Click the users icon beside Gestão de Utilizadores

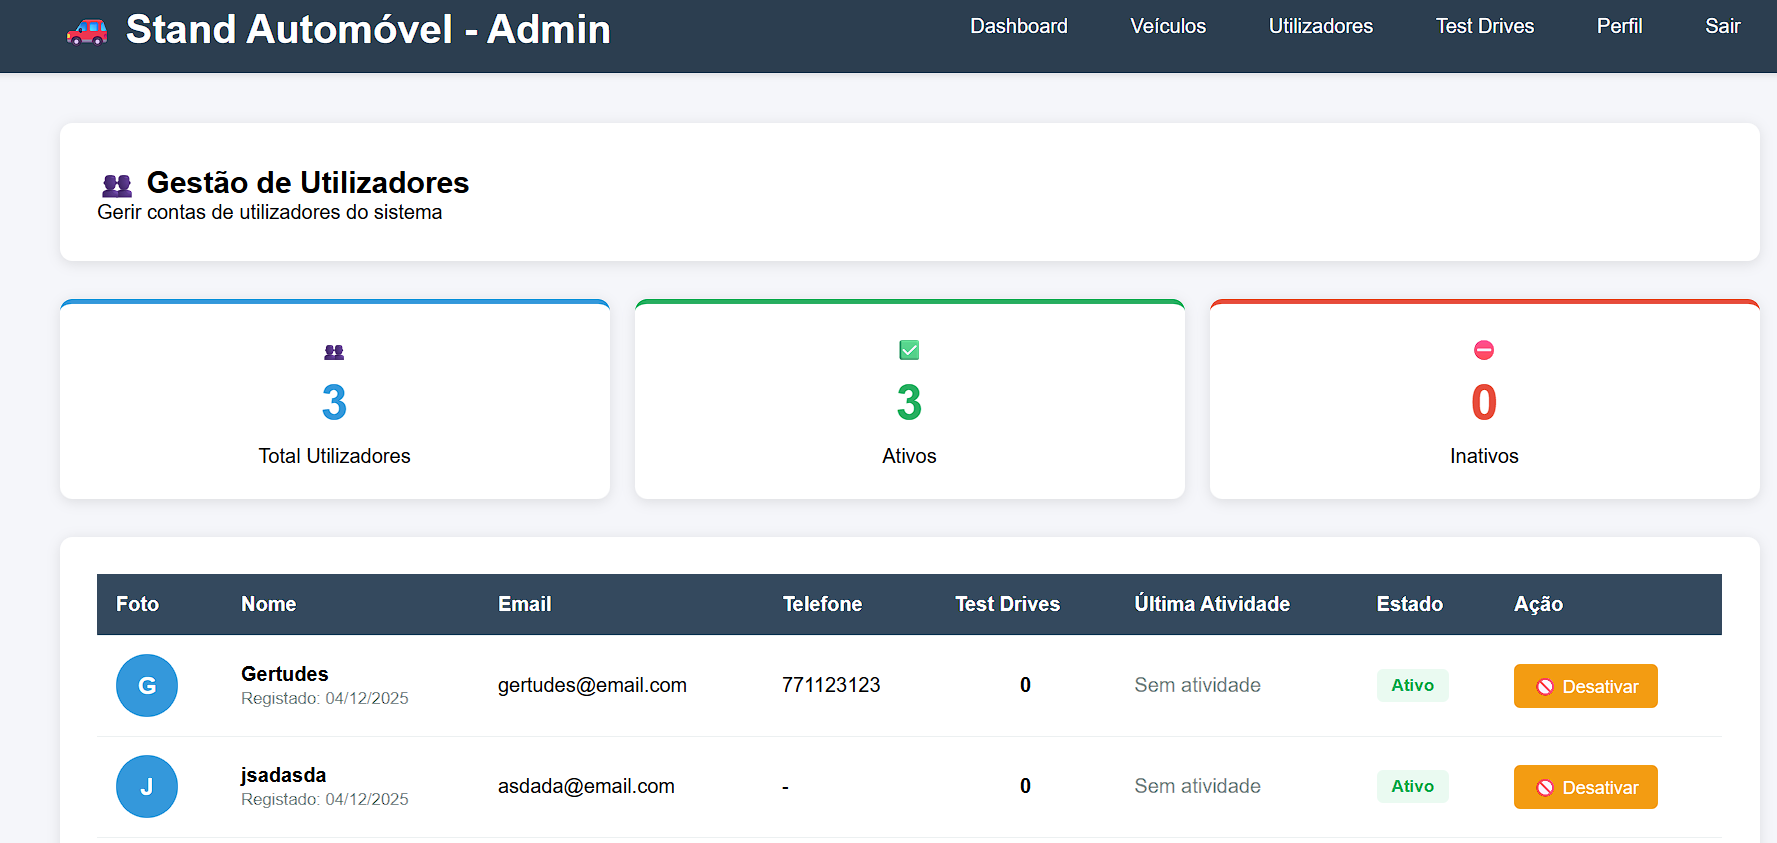(x=117, y=185)
